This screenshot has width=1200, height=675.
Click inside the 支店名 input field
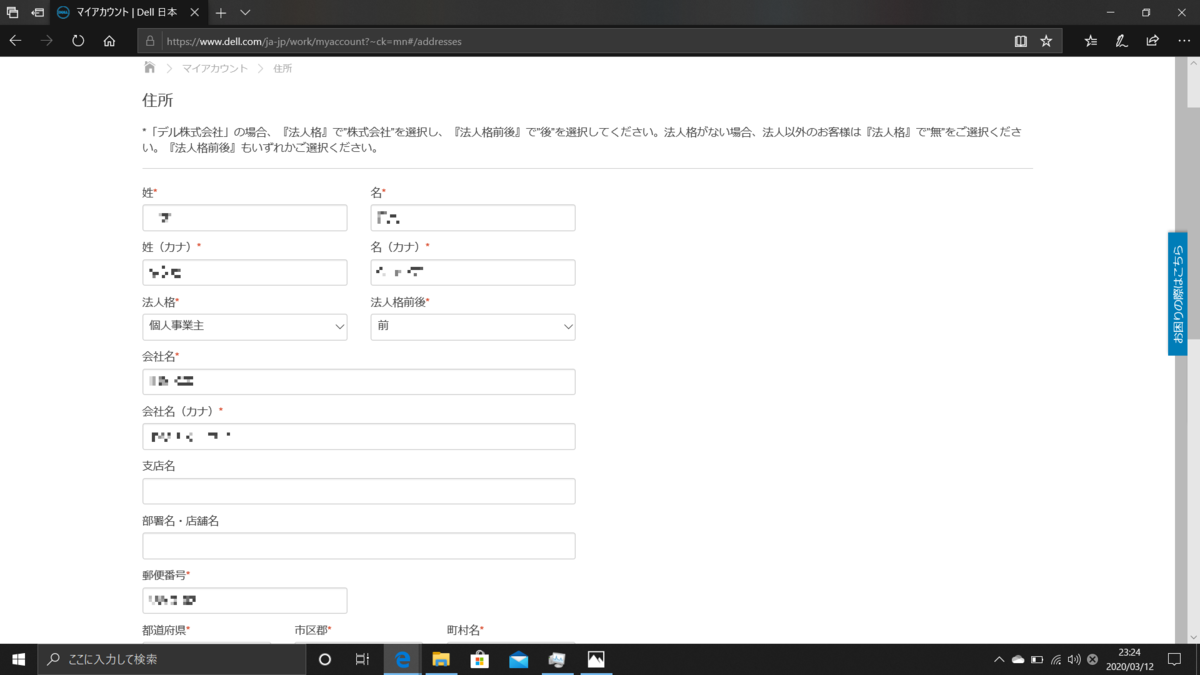click(358, 490)
